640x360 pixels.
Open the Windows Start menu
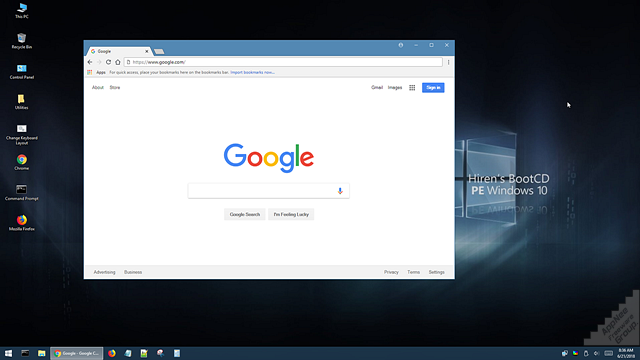click(x=8, y=353)
